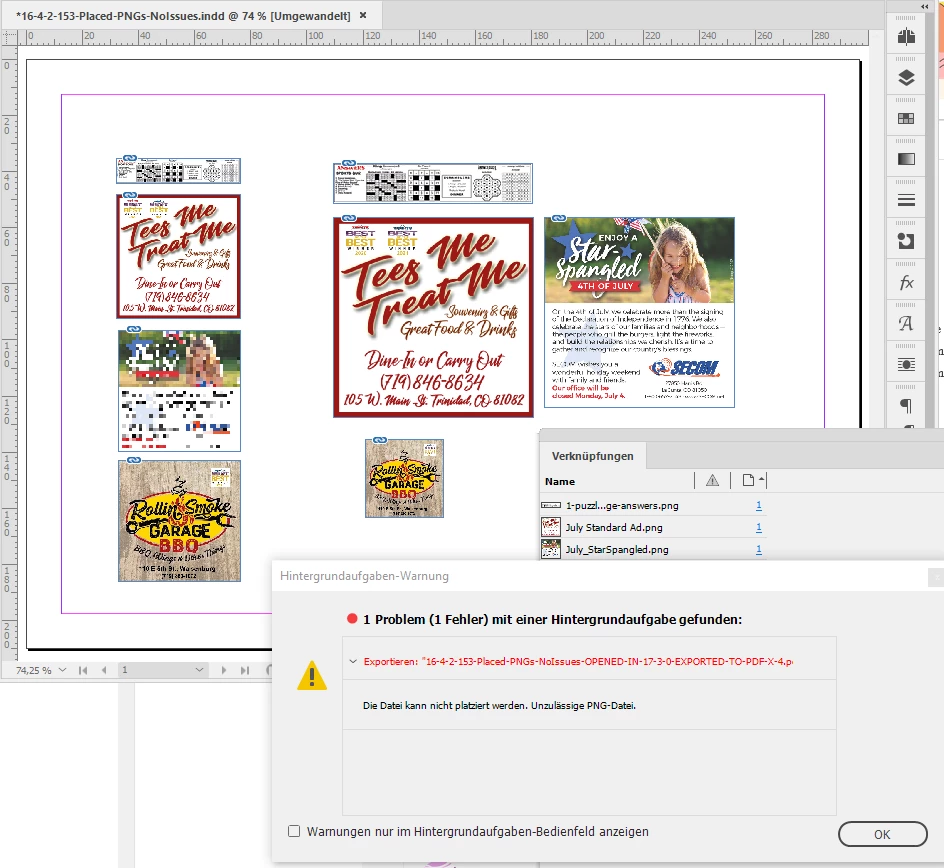Select the Verknüpfungen panel tab
Screen dimensions: 944x868
pyautogui.click(x=592, y=456)
